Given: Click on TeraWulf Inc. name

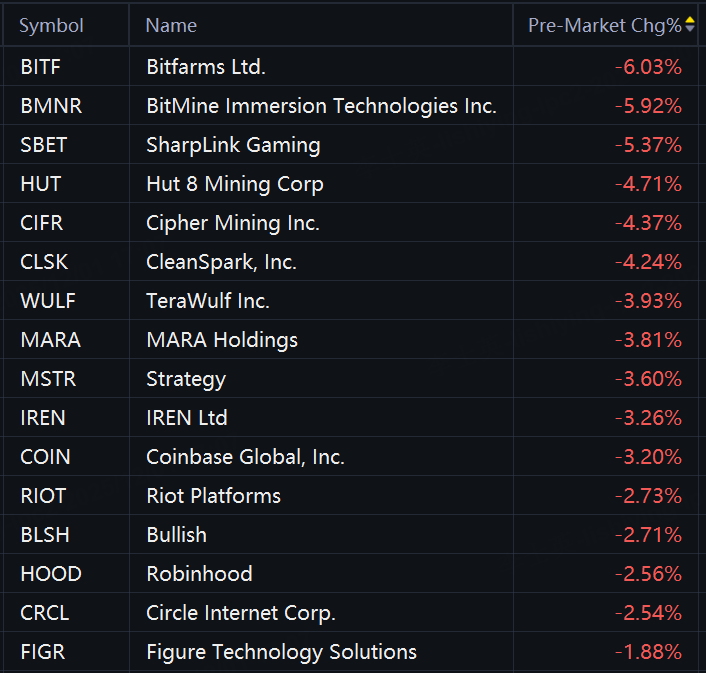Looking at the screenshot, I should point(208,301).
